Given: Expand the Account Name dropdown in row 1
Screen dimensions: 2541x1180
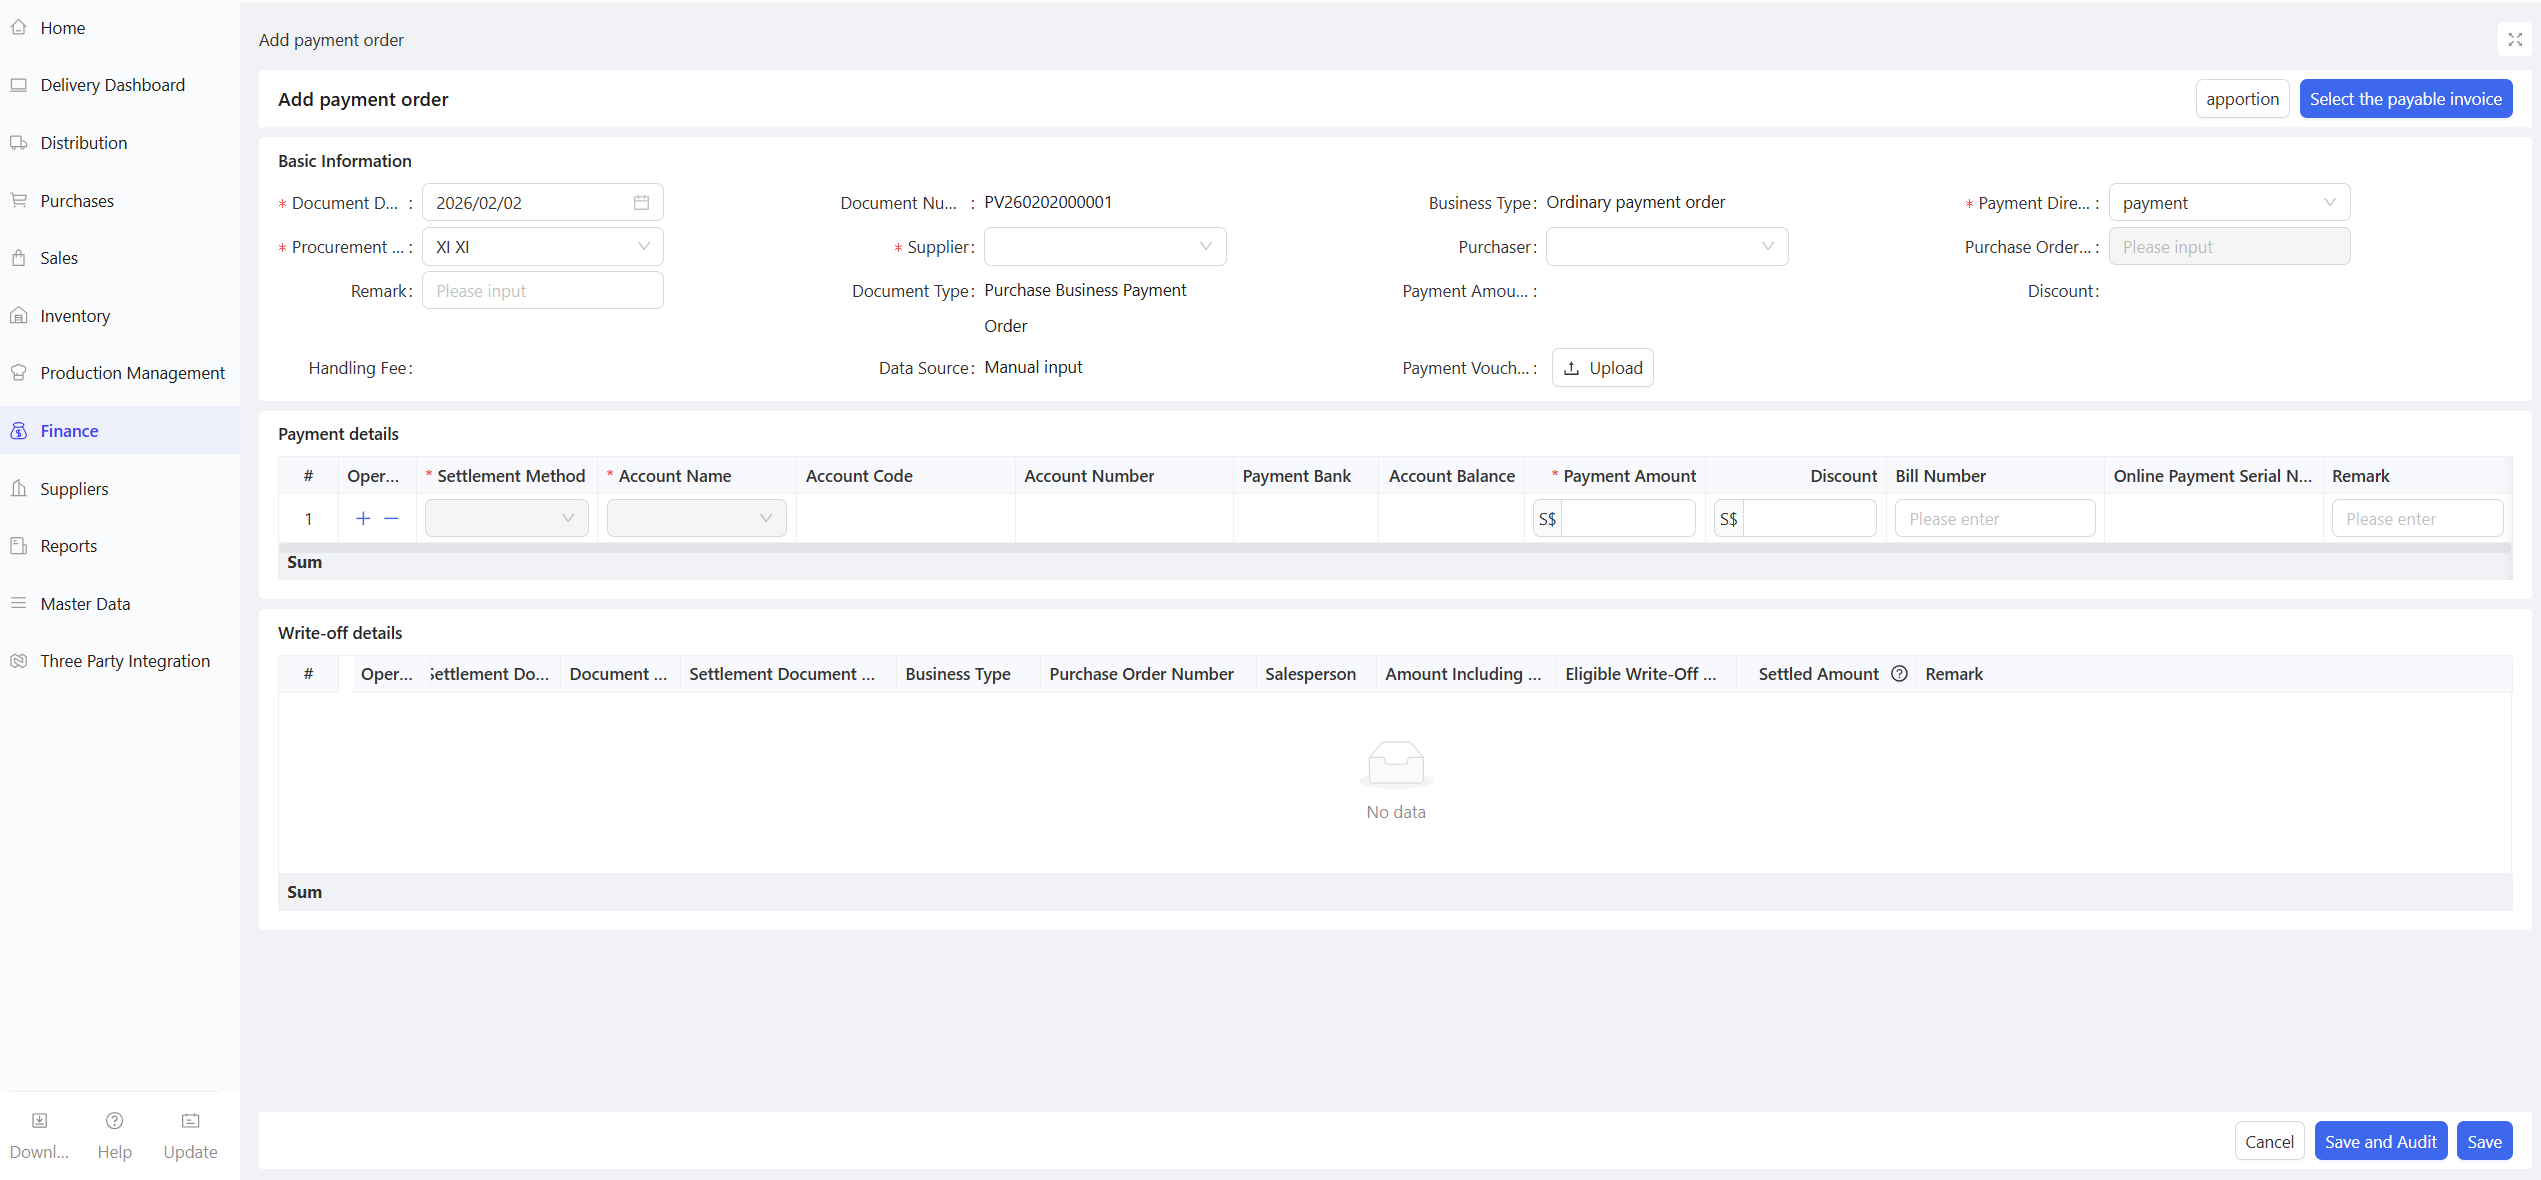Looking at the screenshot, I should [x=696, y=518].
